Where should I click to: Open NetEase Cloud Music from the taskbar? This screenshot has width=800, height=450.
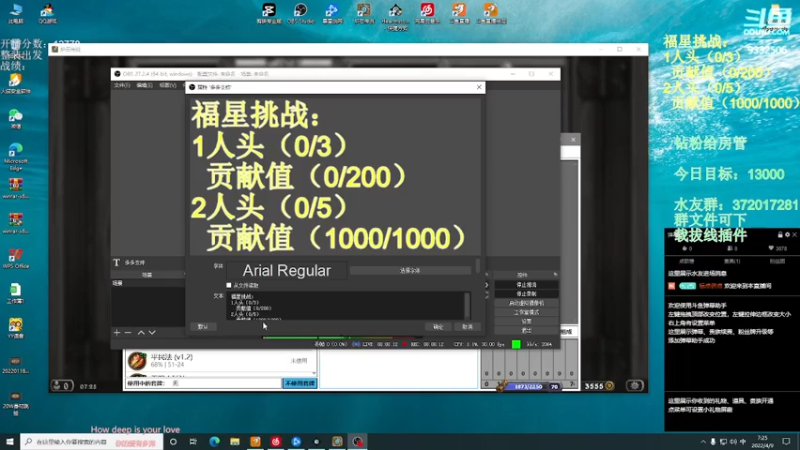coord(276,442)
